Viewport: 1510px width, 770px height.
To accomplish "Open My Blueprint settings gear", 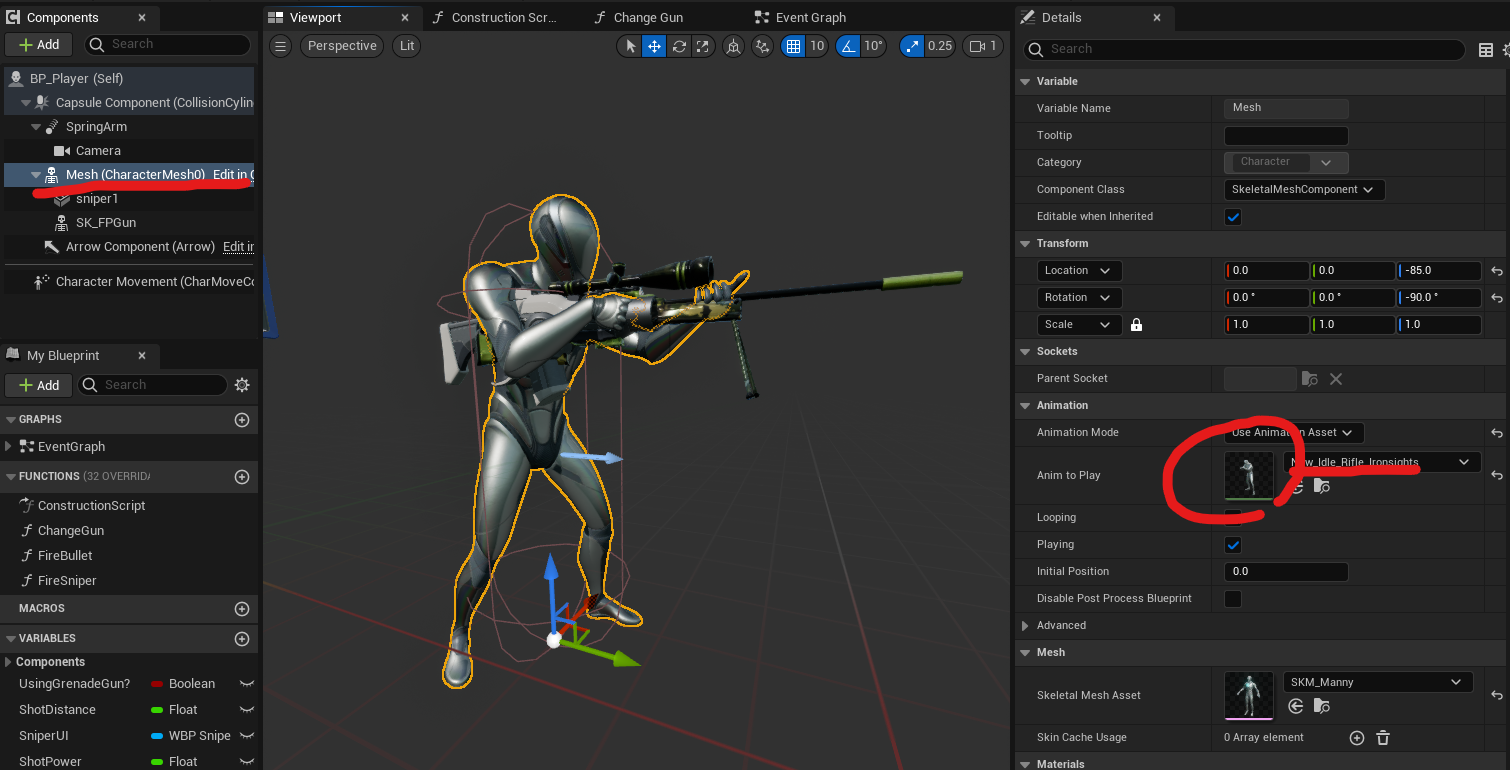I will point(241,385).
